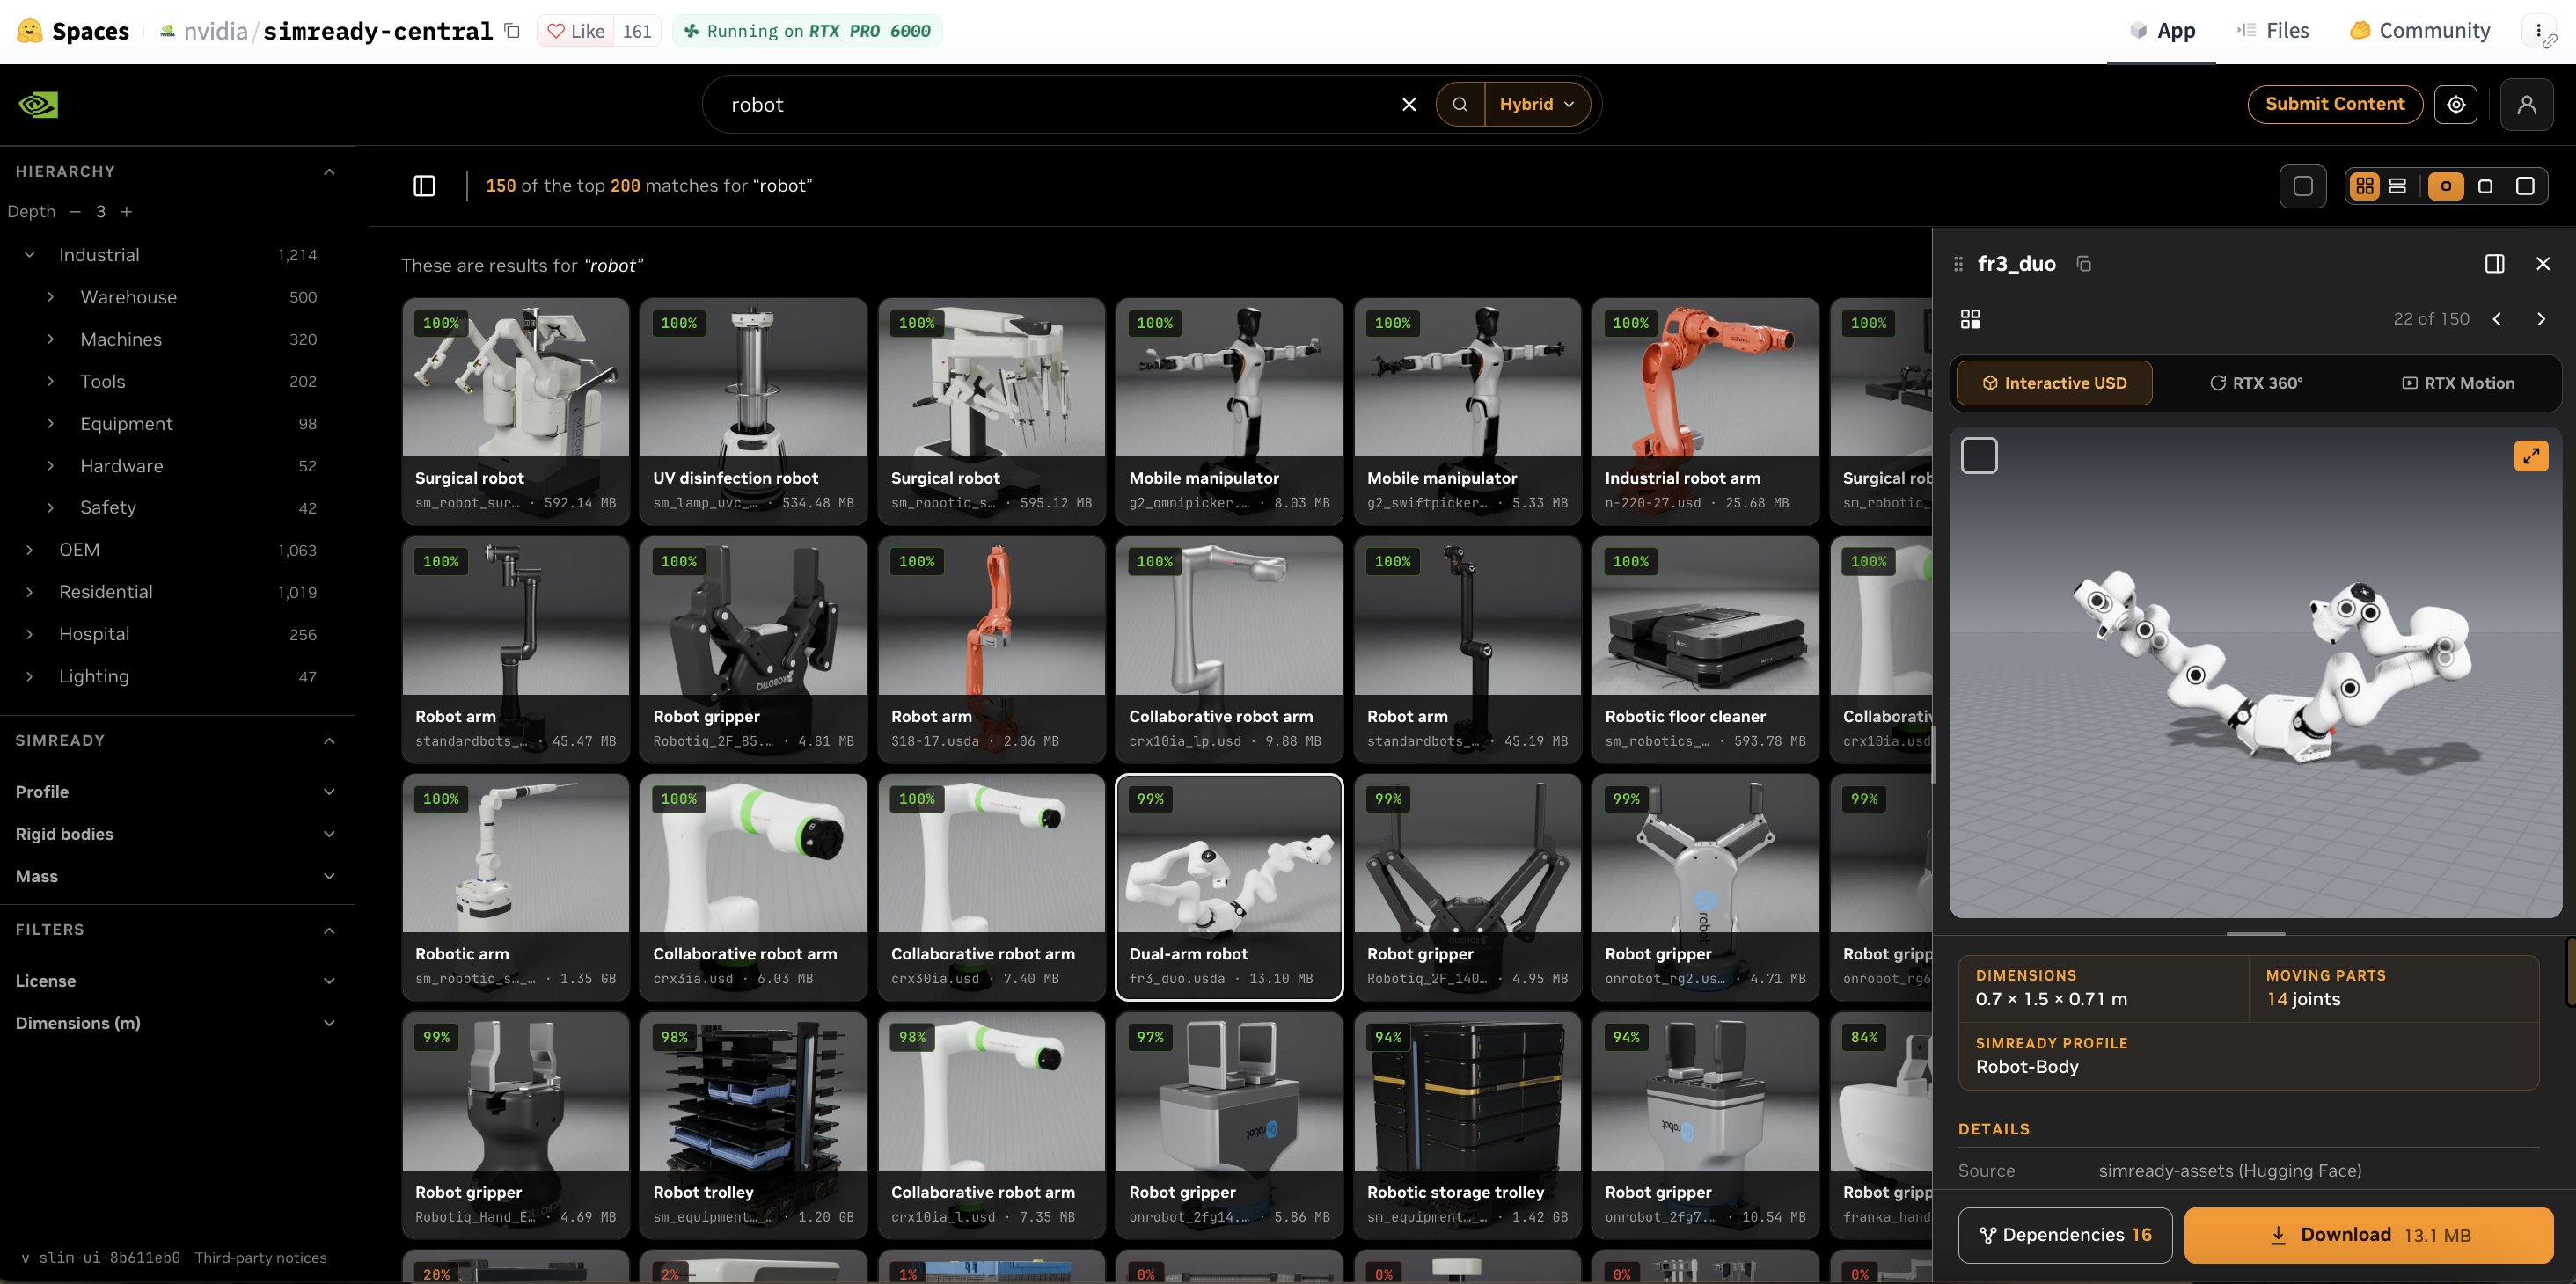Collapse the Industrial hierarchy node

(x=29, y=255)
